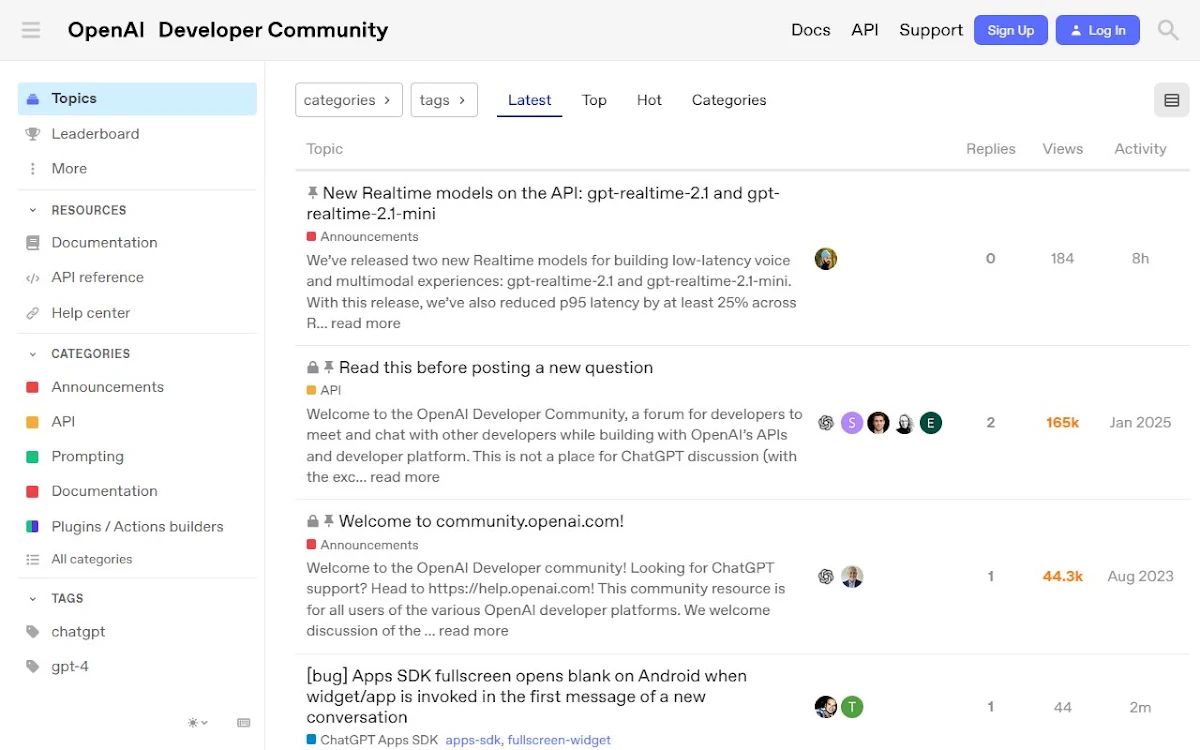Click green T avatar on Apps SDK topic
Viewport: 1200px width, 750px height.
[x=852, y=707]
